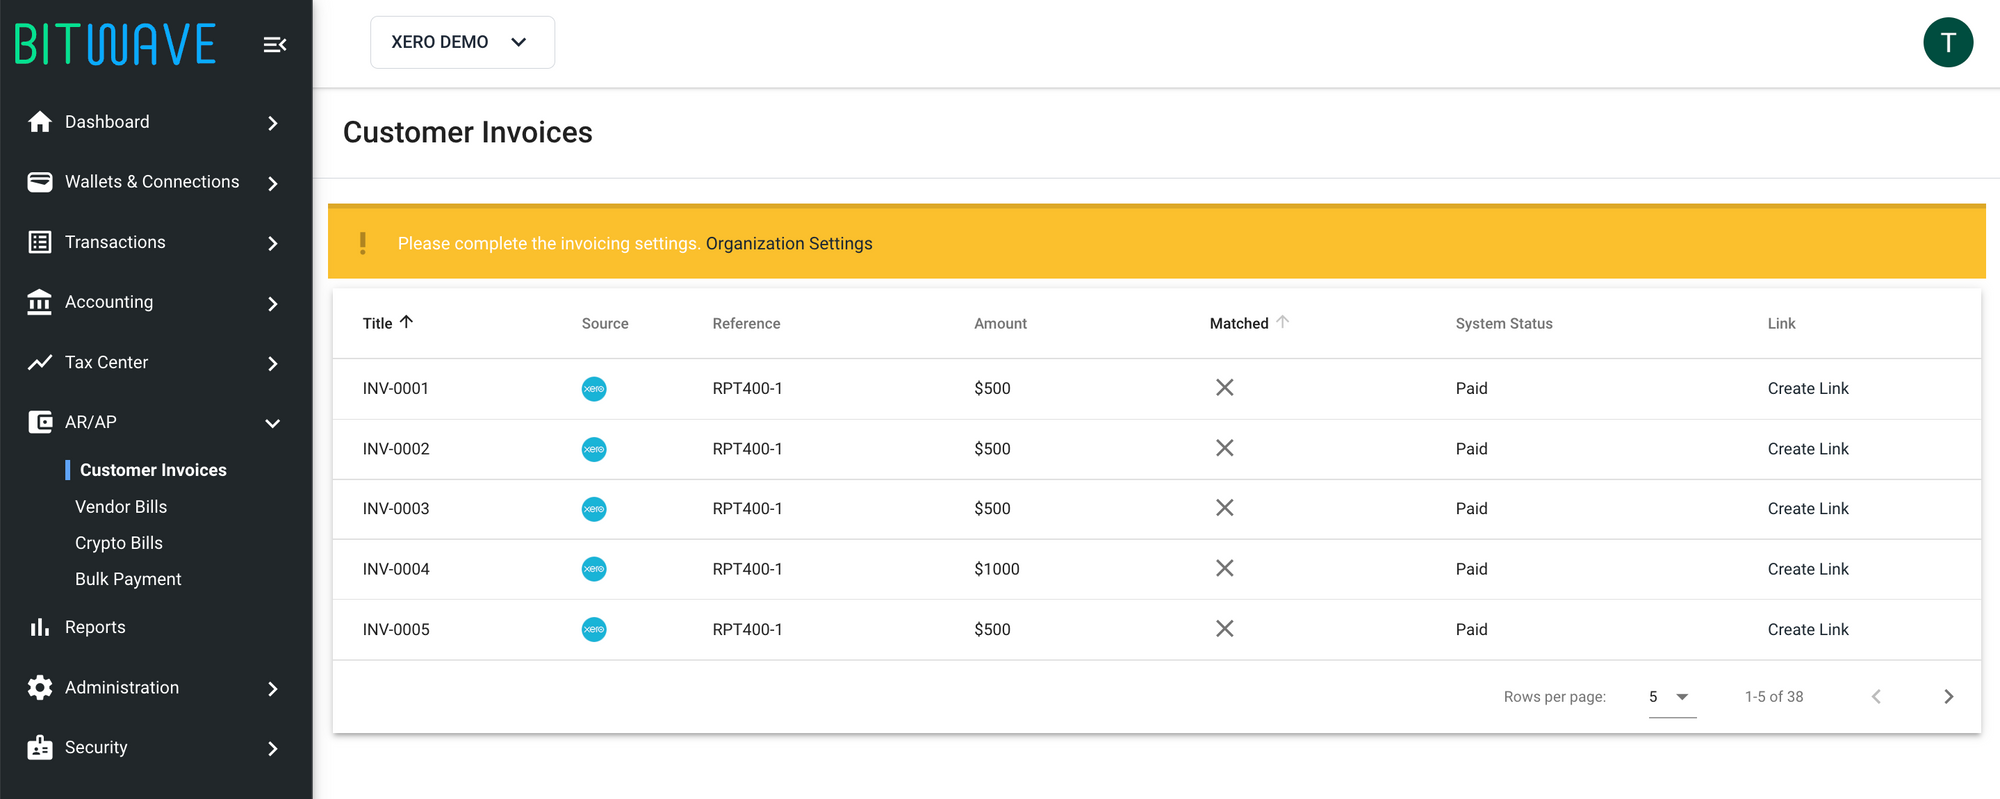Click the INV-0004 title cell

pyautogui.click(x=396, y=569)
